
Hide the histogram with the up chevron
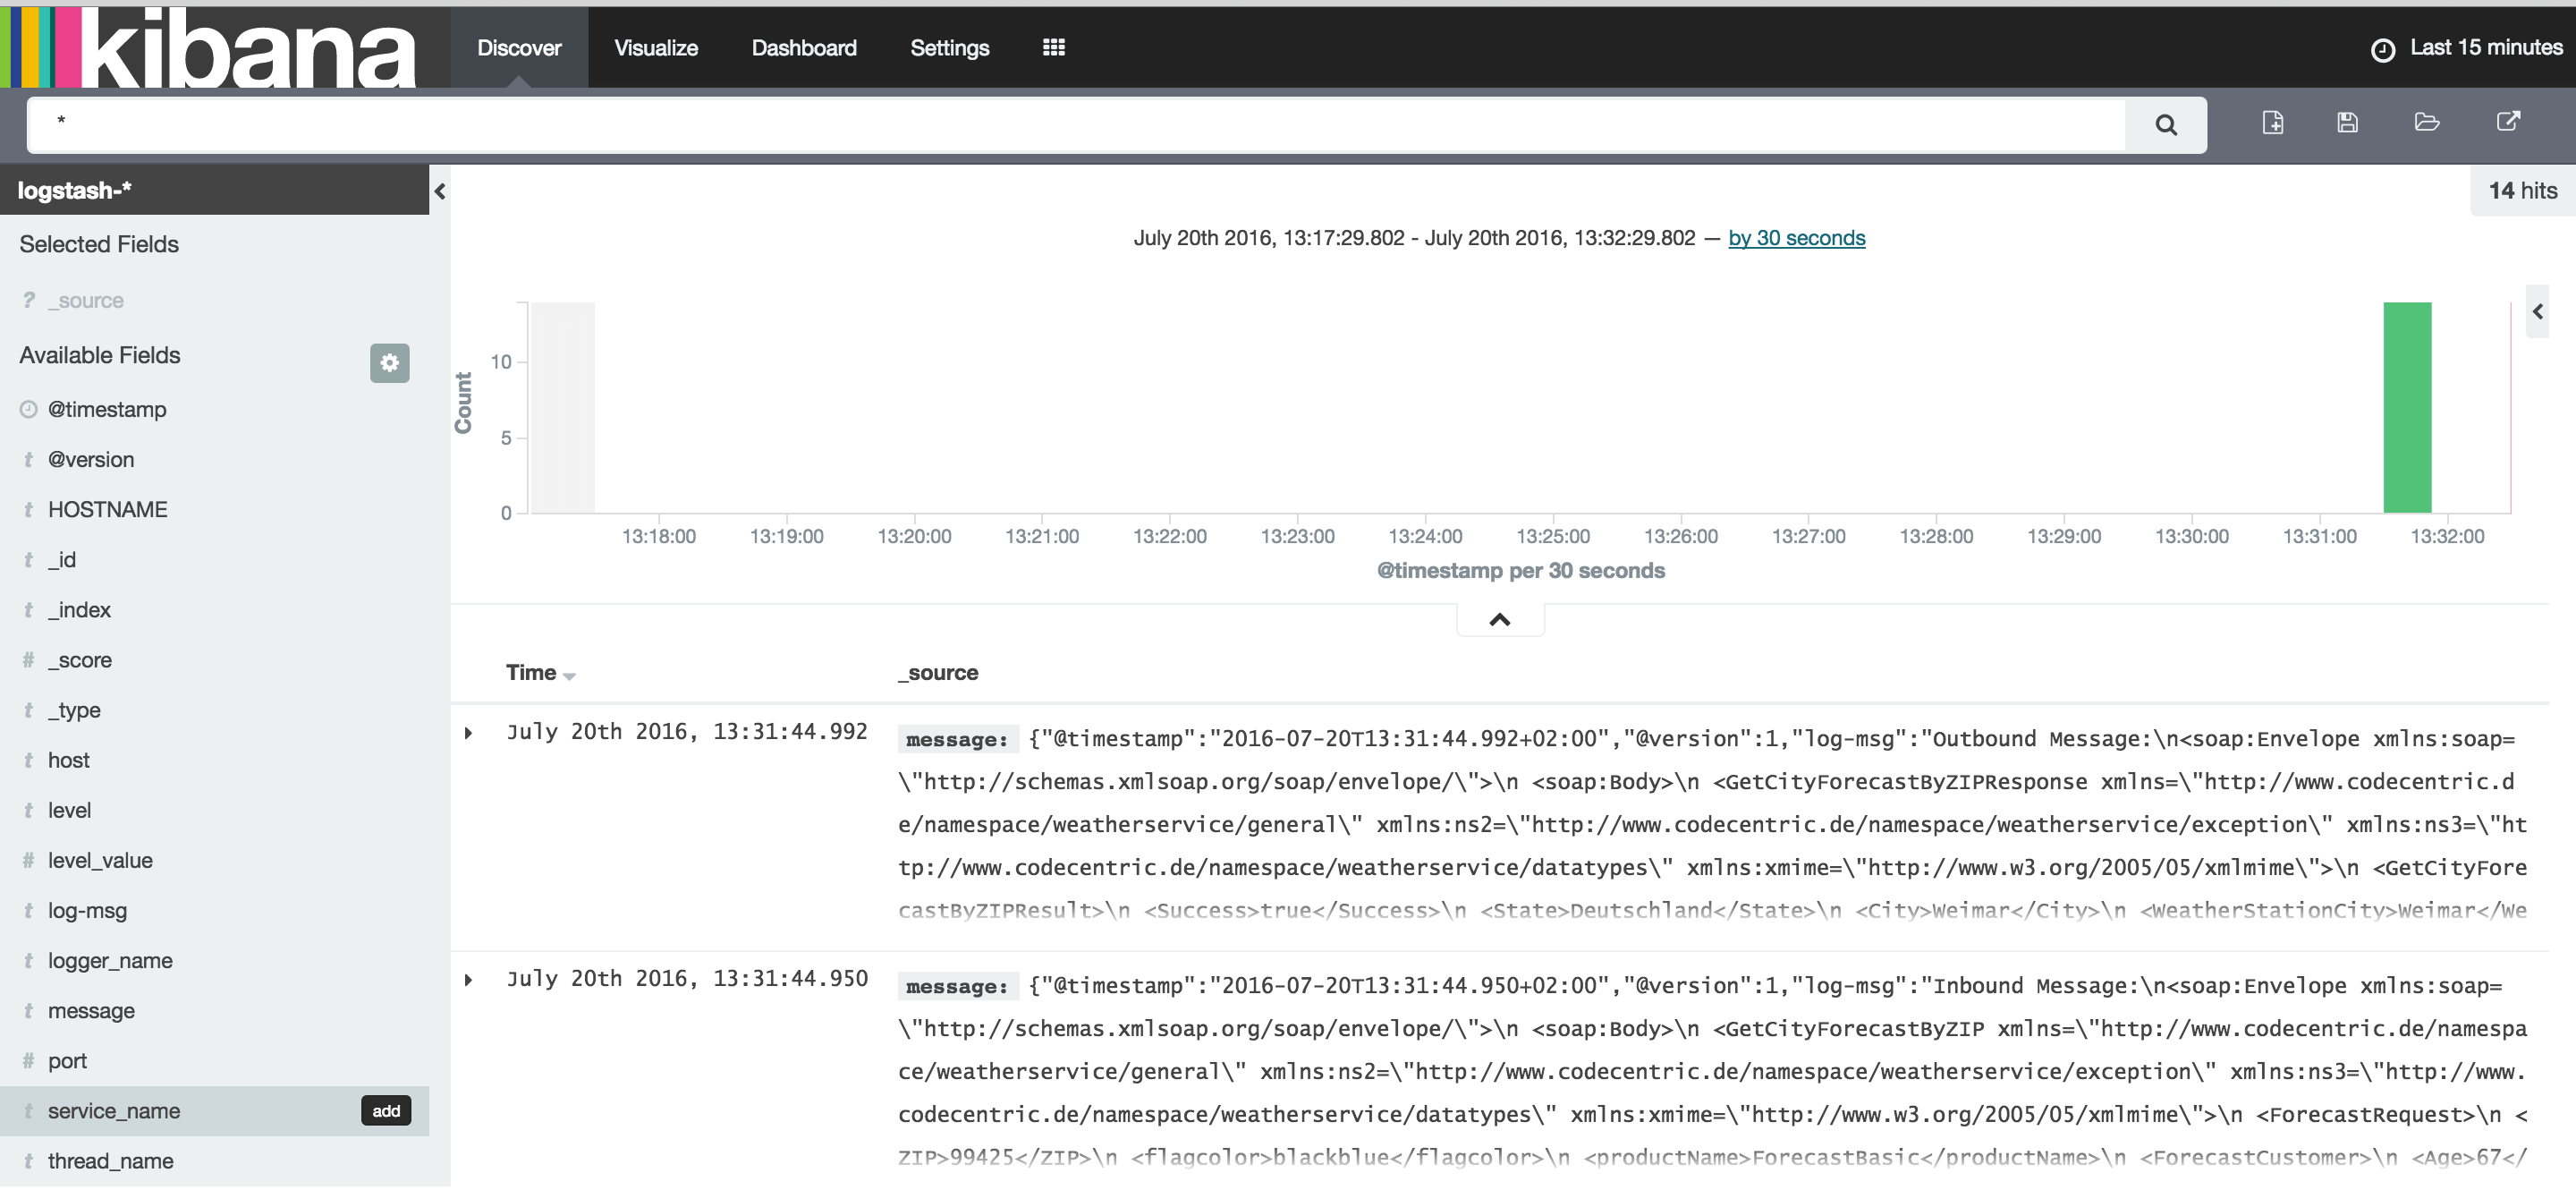point(1499,620)
